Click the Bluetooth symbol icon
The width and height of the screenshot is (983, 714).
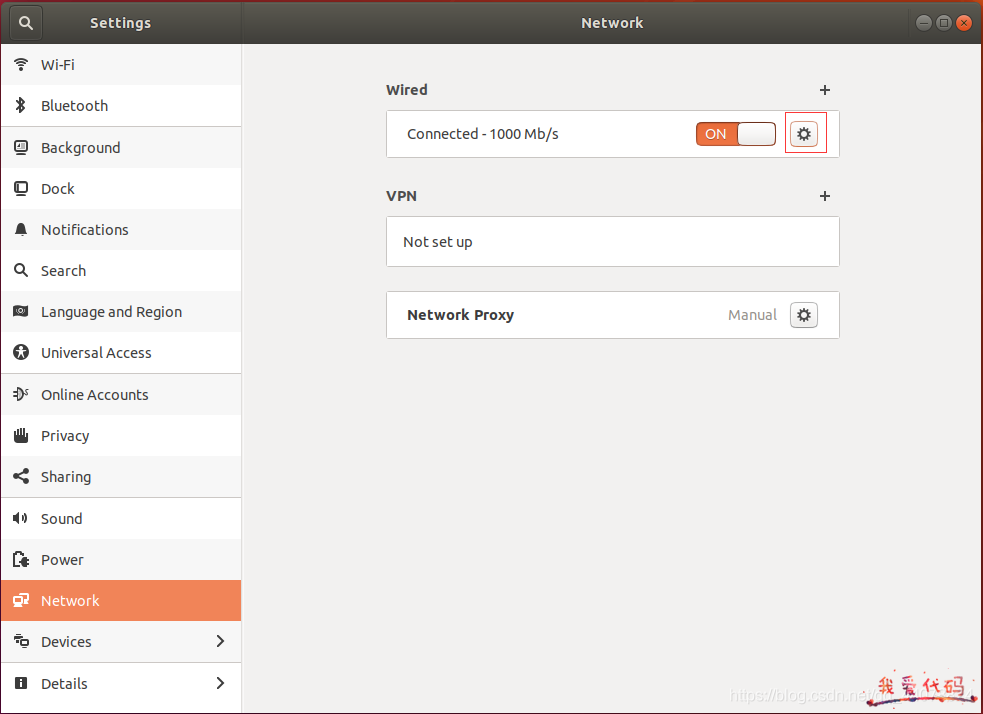[21, 105]
